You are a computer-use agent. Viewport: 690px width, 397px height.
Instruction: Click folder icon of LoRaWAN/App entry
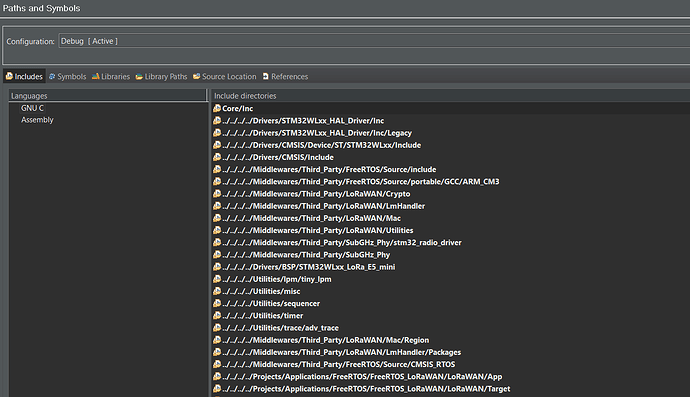tap(217, 376)
